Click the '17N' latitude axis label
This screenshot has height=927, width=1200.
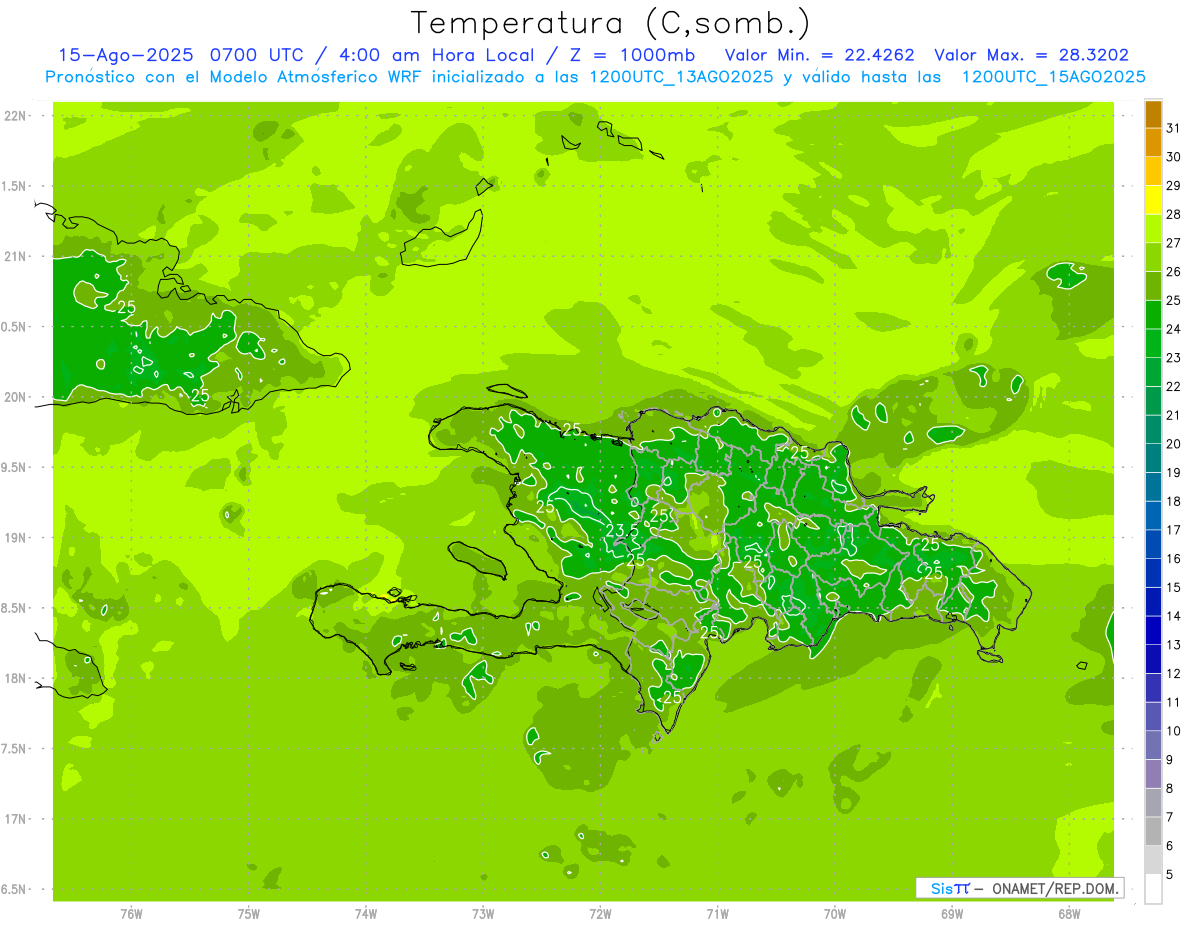point(15,819)
